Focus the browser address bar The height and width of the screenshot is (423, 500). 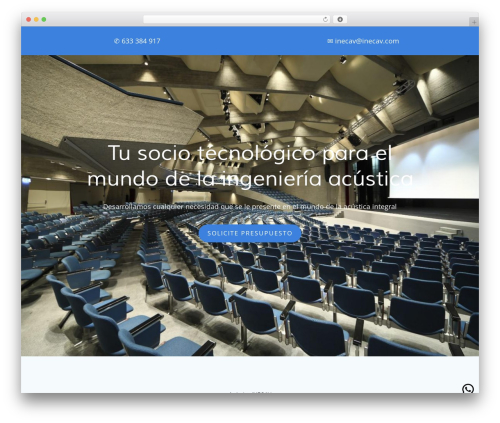(237, 19)
